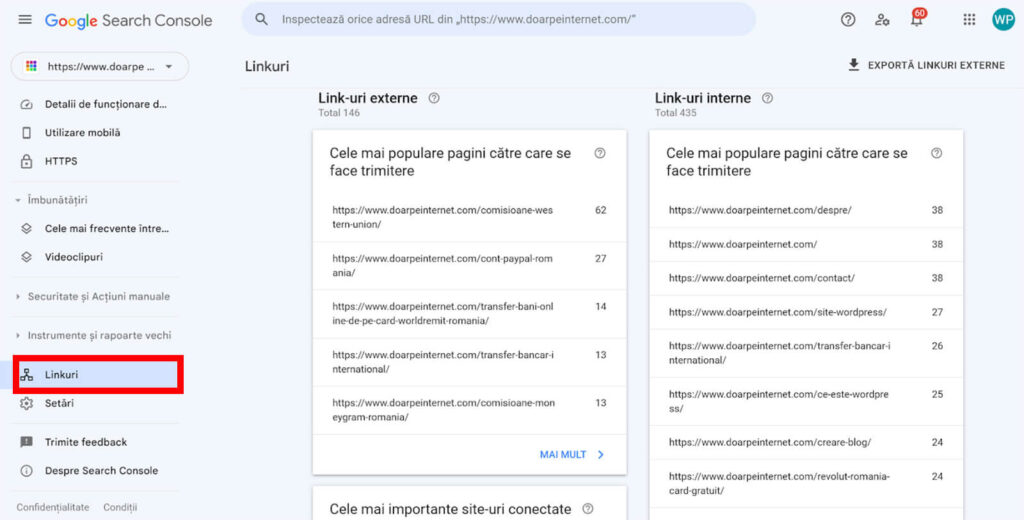
Task: Click the phone icon for Utilizare mobilă
Action: [x=26, y=133]
